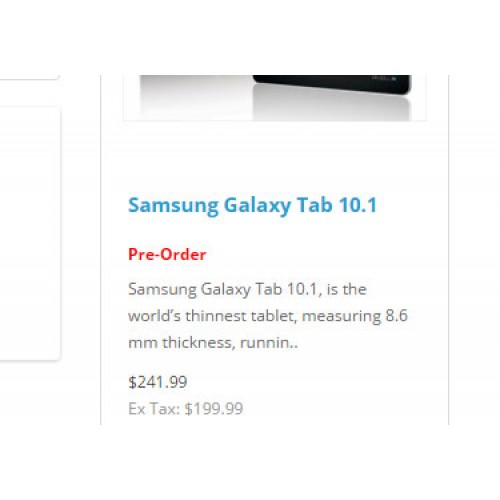The image size is (500, 500).
Task: Click the word "Tab" in the blue title
Action: (314, 205)
